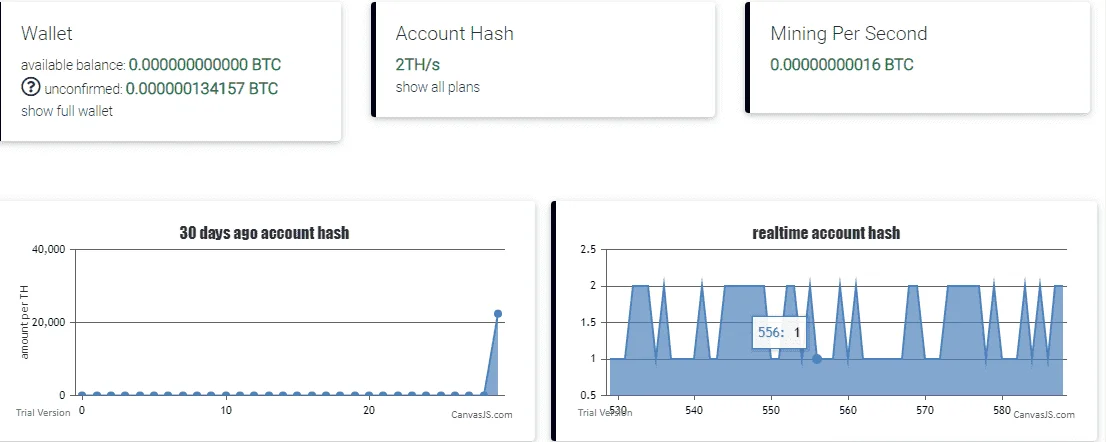
Task: Click the realtime account hash chart title
Action: (826, 233)
